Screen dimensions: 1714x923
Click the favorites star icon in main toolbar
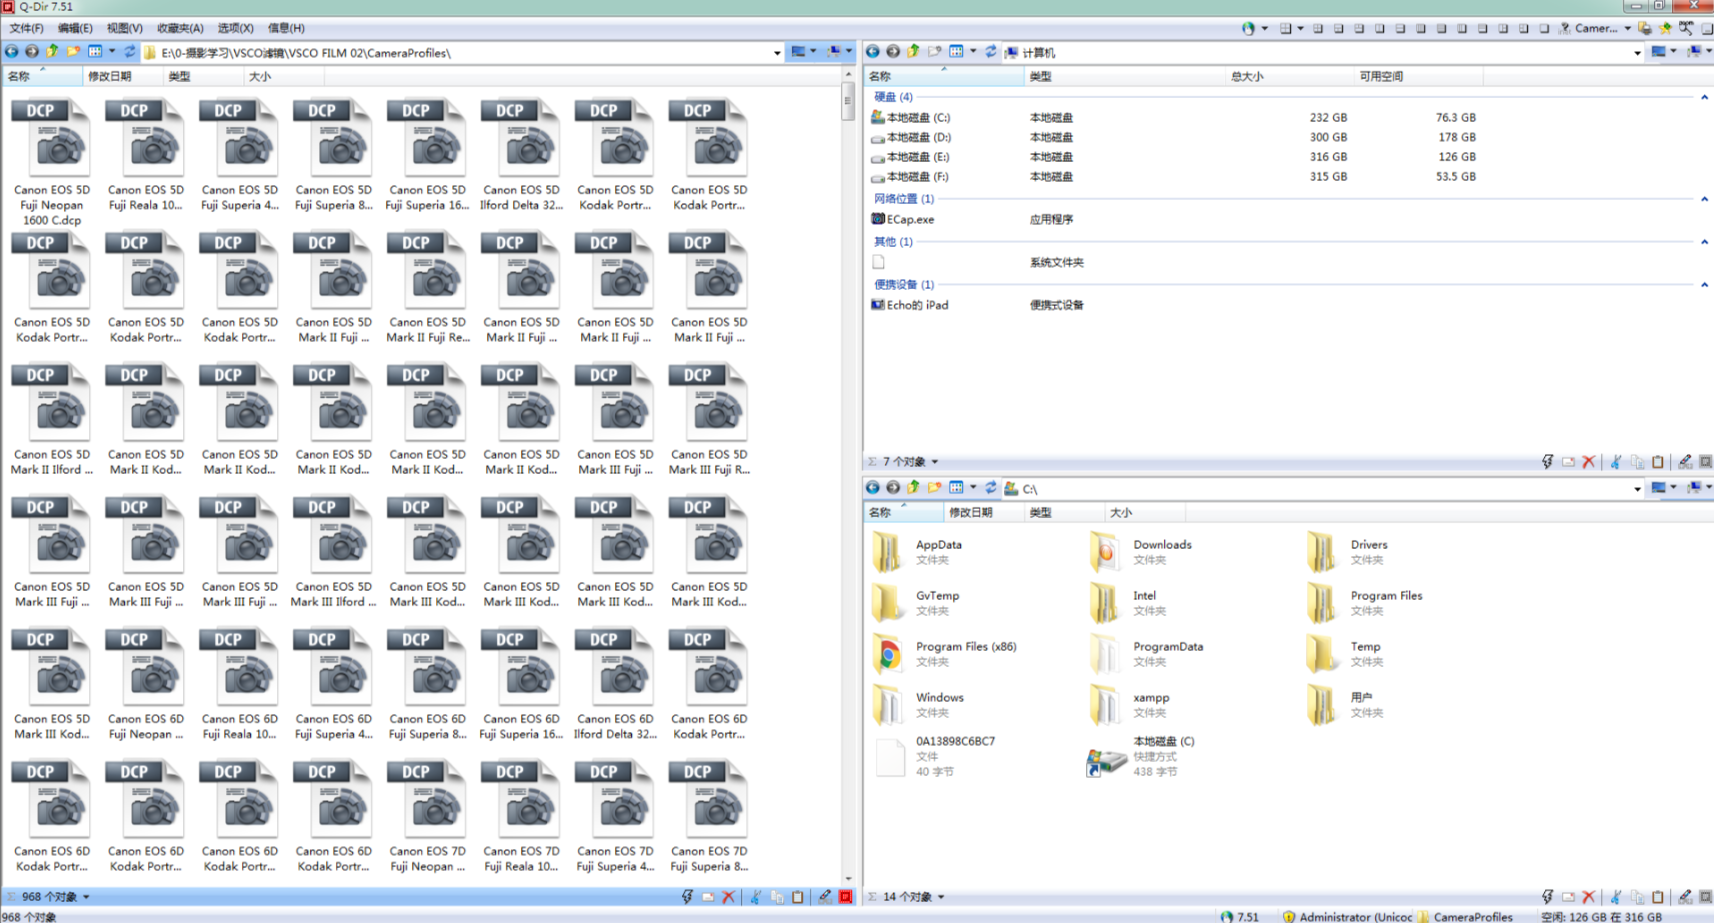(x=1665, y=28)
